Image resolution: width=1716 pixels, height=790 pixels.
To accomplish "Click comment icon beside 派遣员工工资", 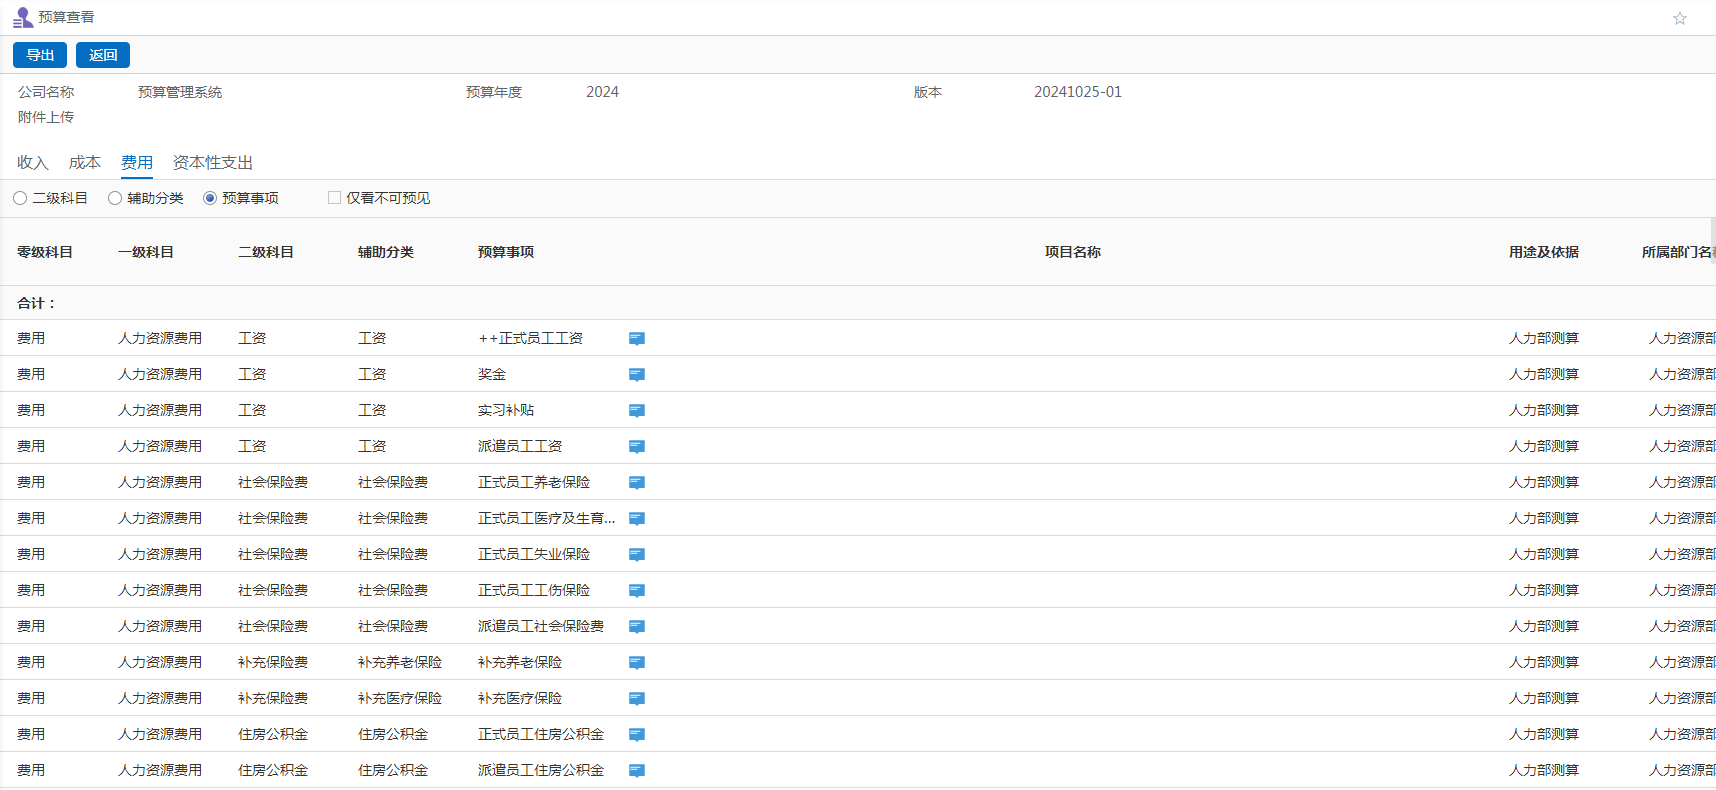I will pos(637,447).
